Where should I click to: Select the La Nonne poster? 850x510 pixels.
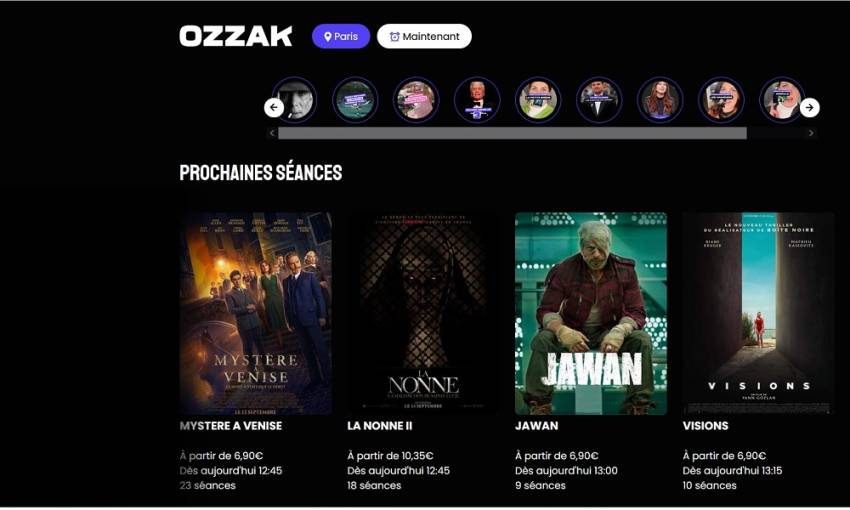point(423,313)
